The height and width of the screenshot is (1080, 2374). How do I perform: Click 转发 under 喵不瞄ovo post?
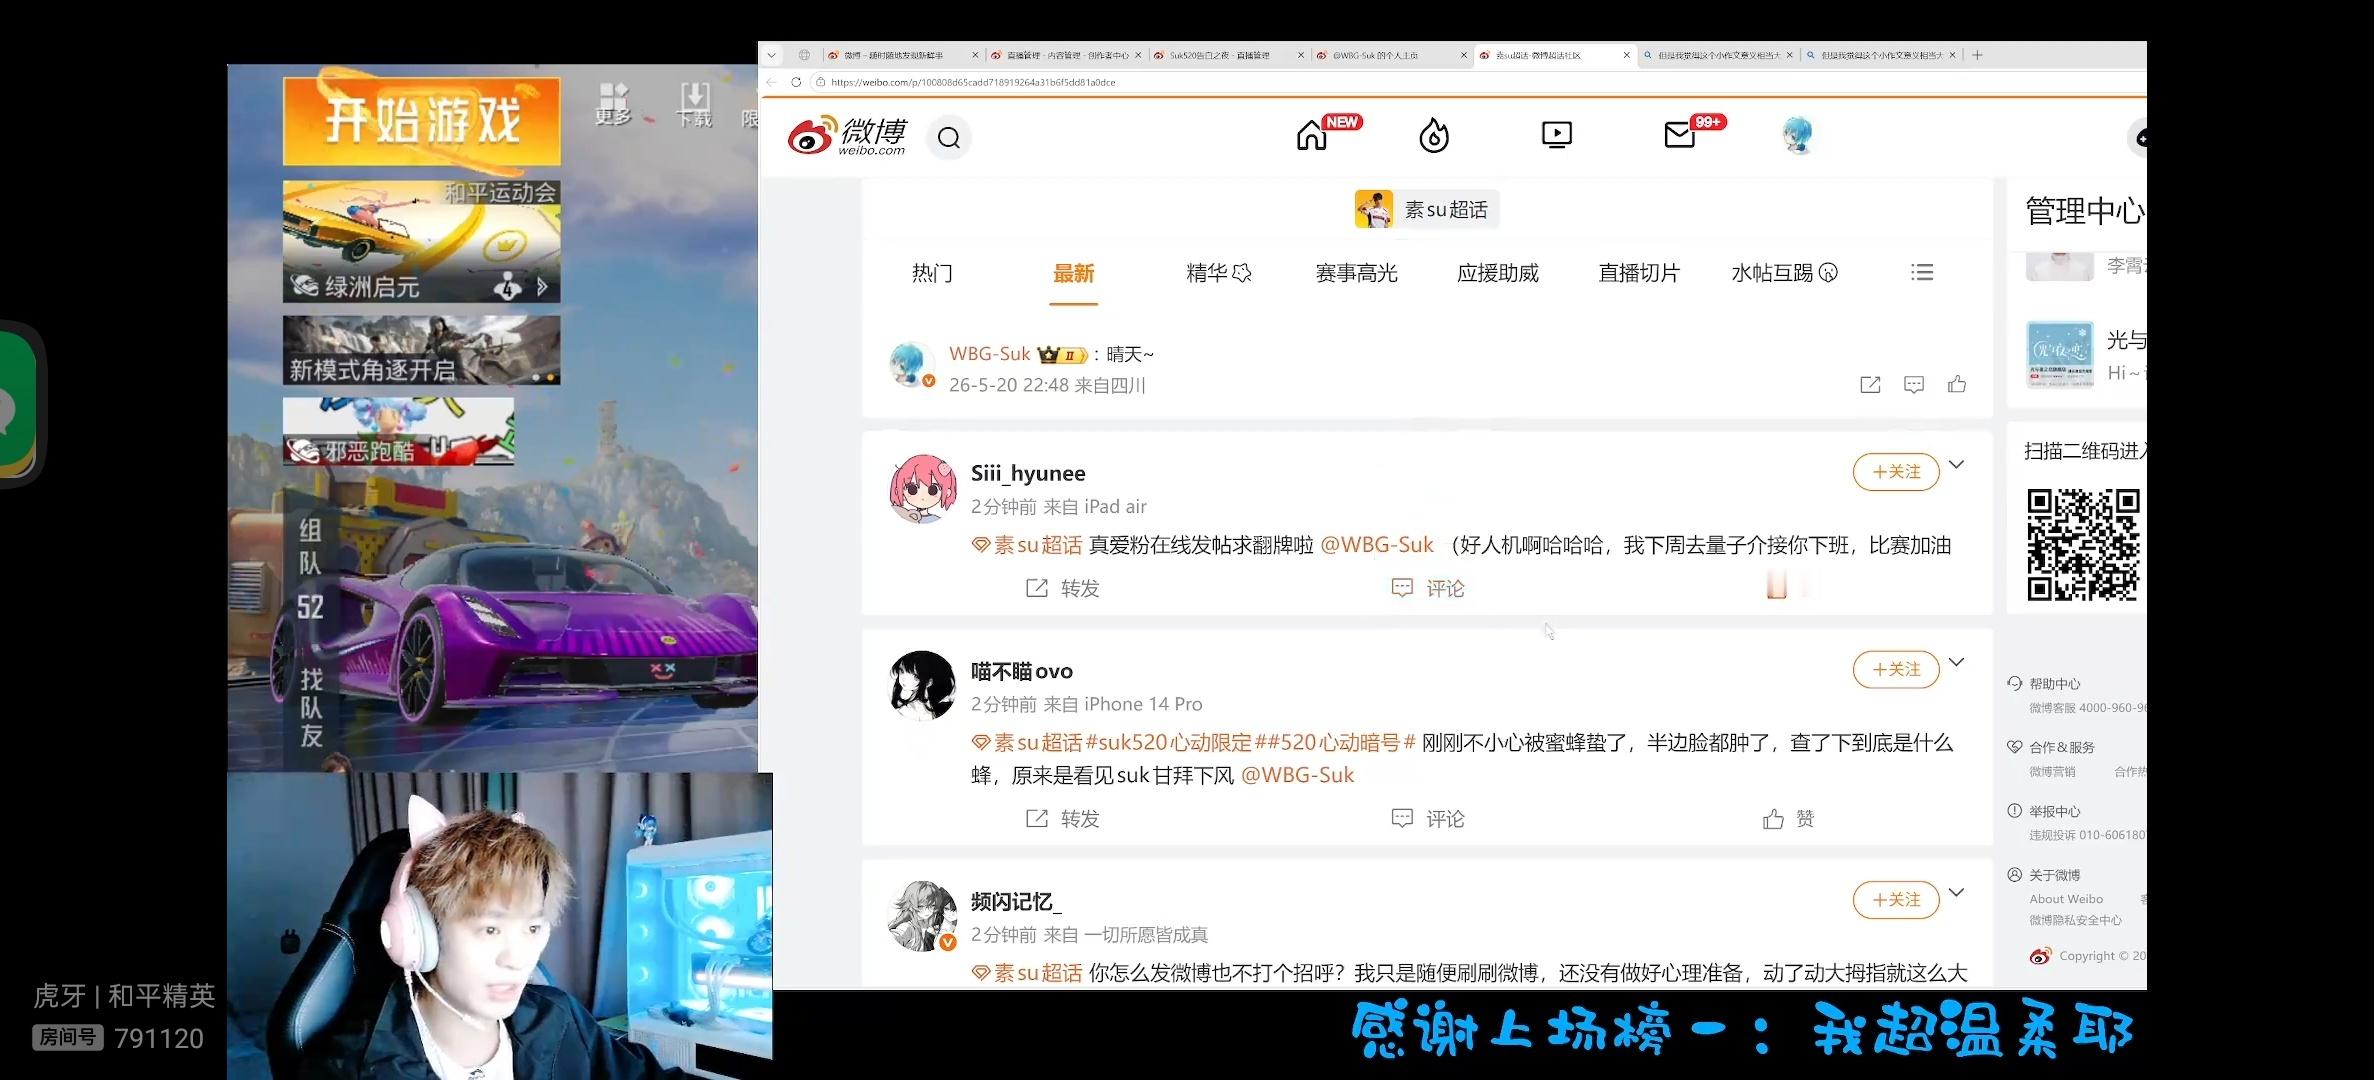(1062, 819)
